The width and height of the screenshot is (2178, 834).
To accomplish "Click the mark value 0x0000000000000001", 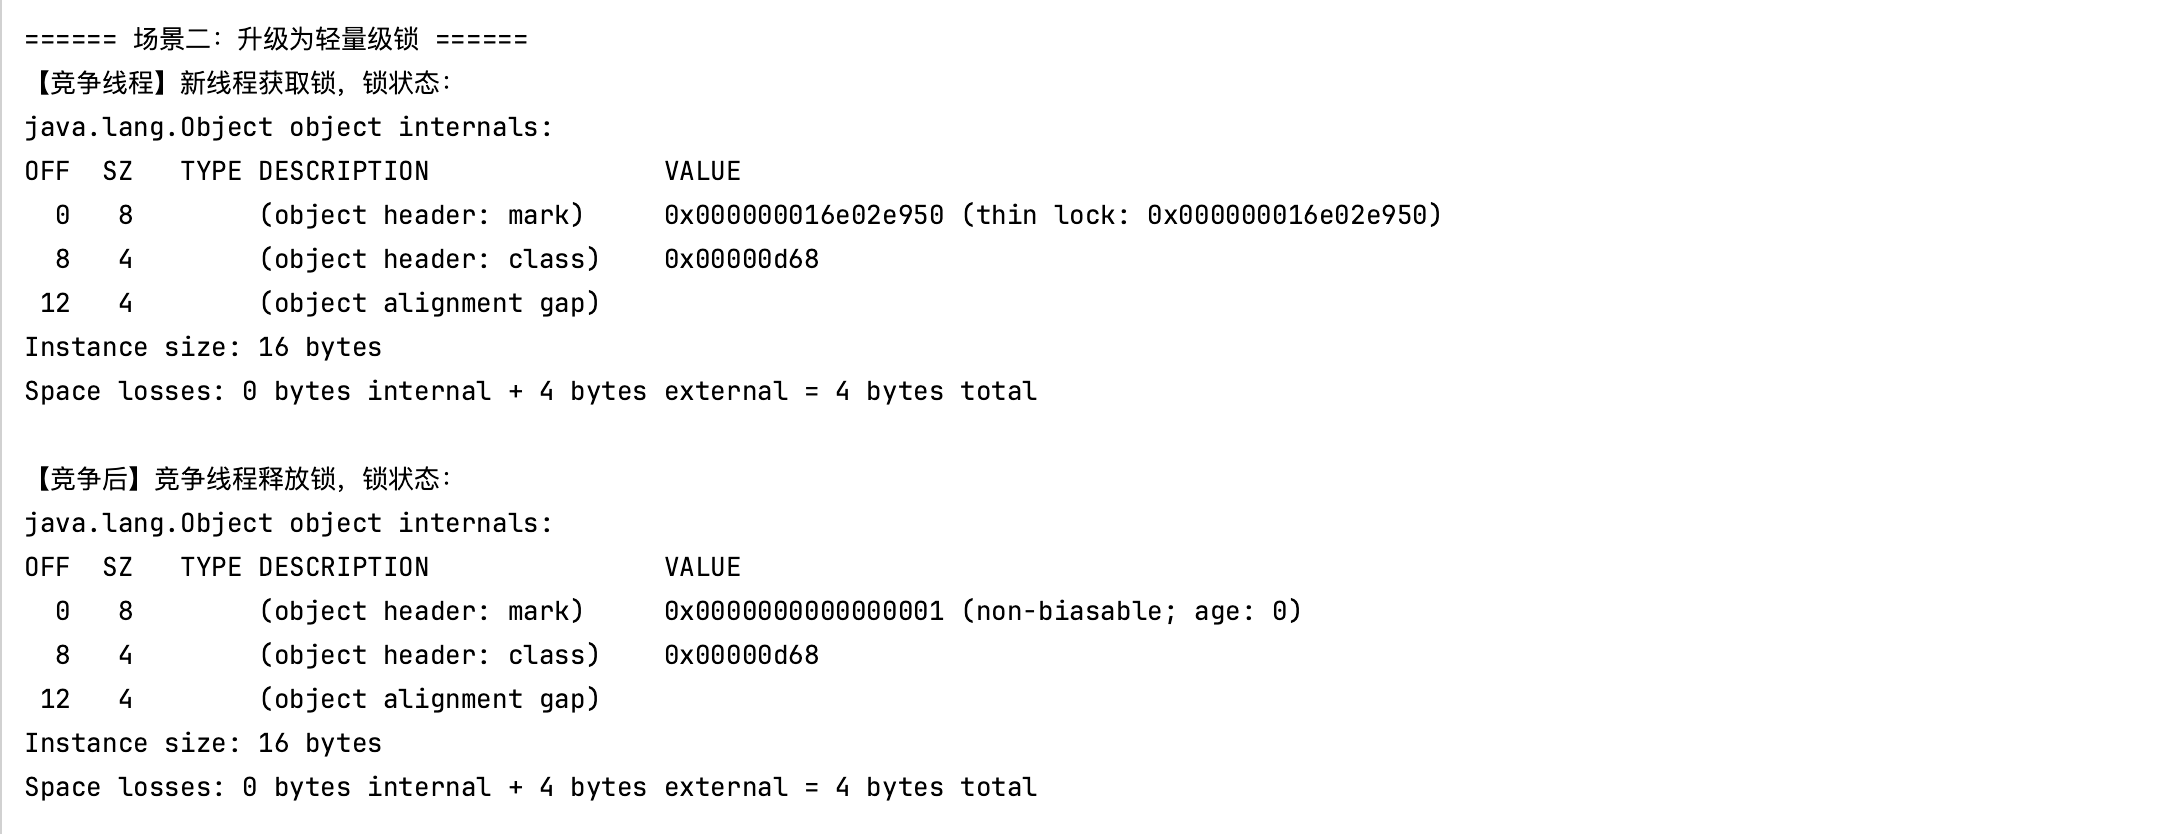I will (804, 611).
